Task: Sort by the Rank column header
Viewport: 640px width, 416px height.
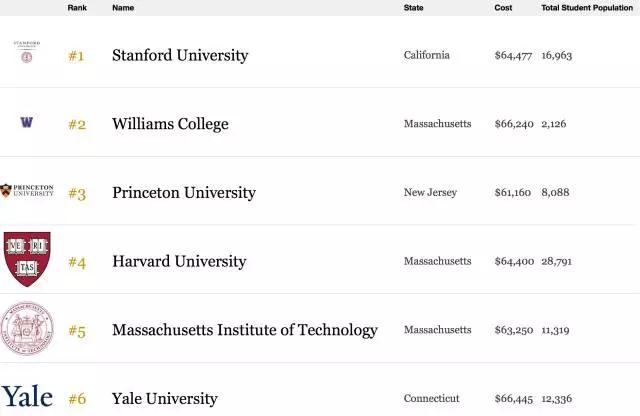Action: (77, 8)
